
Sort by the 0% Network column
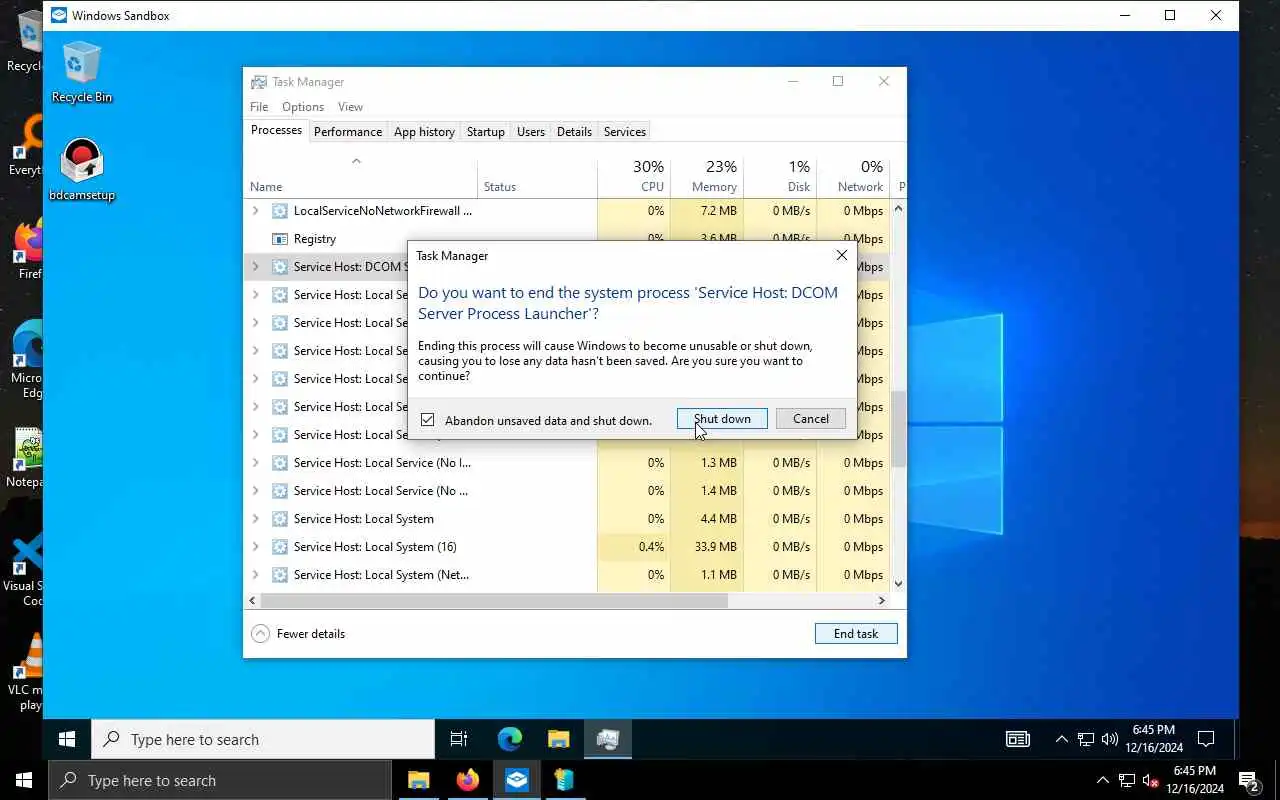853,176
